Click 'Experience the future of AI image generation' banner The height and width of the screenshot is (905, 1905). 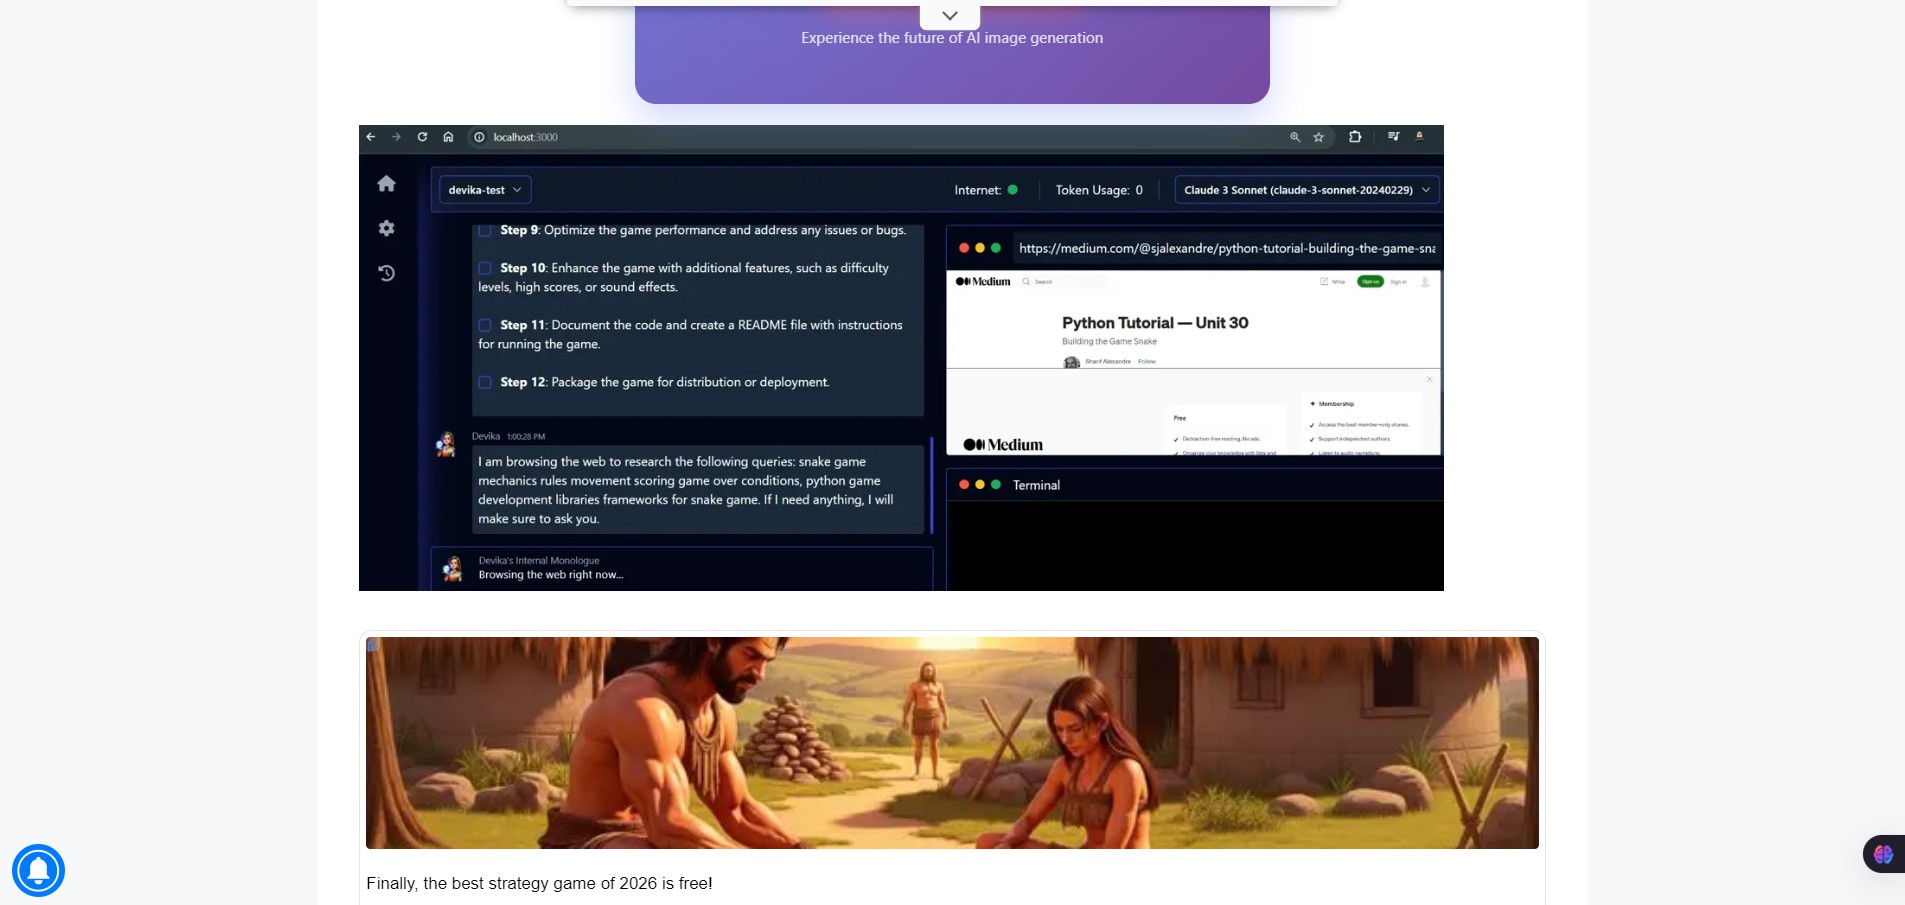952,38
